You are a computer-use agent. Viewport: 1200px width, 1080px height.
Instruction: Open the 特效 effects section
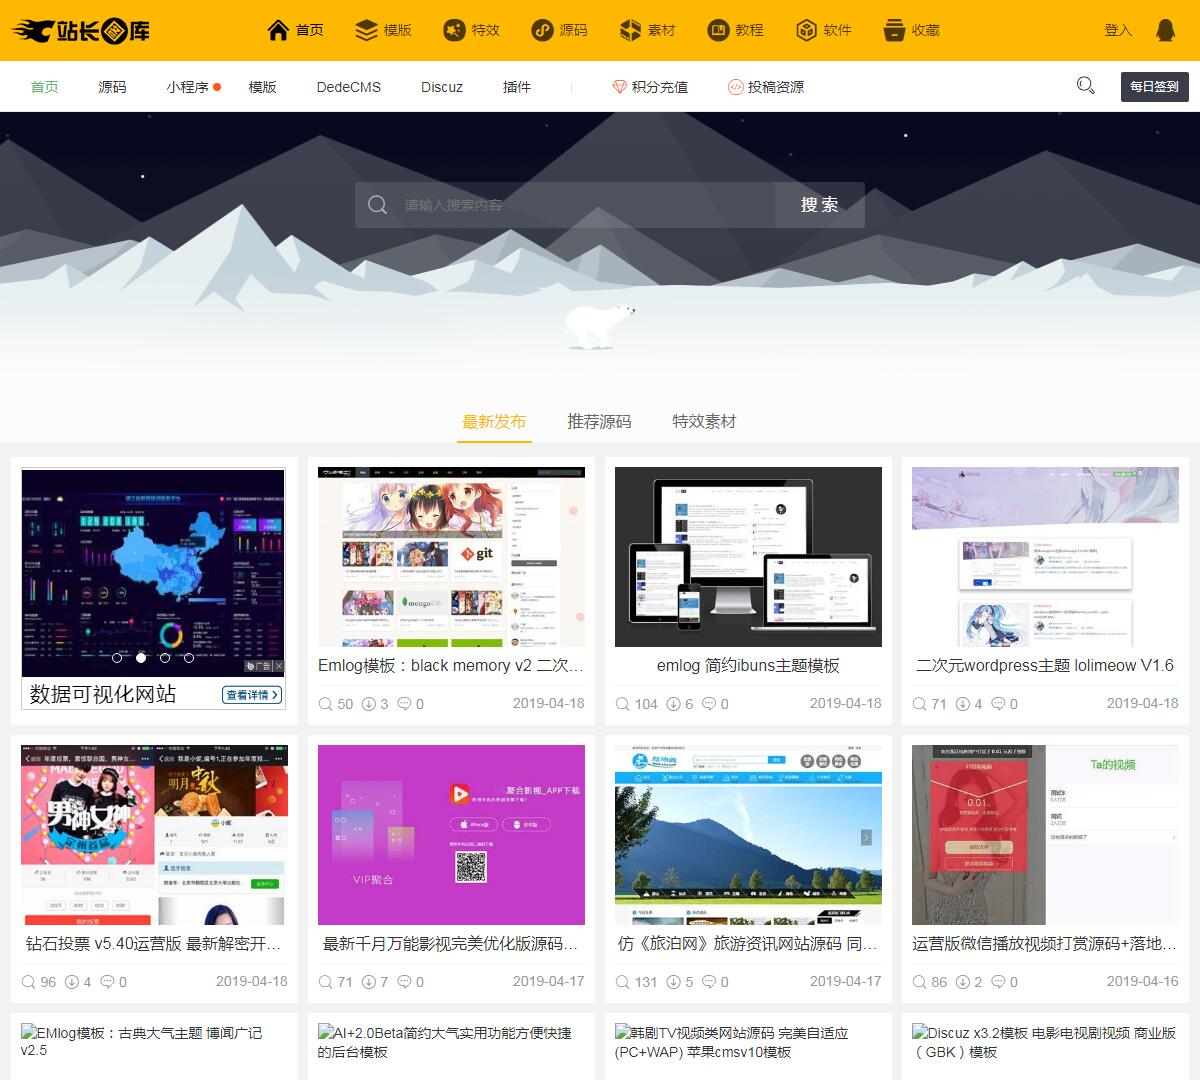471,30
